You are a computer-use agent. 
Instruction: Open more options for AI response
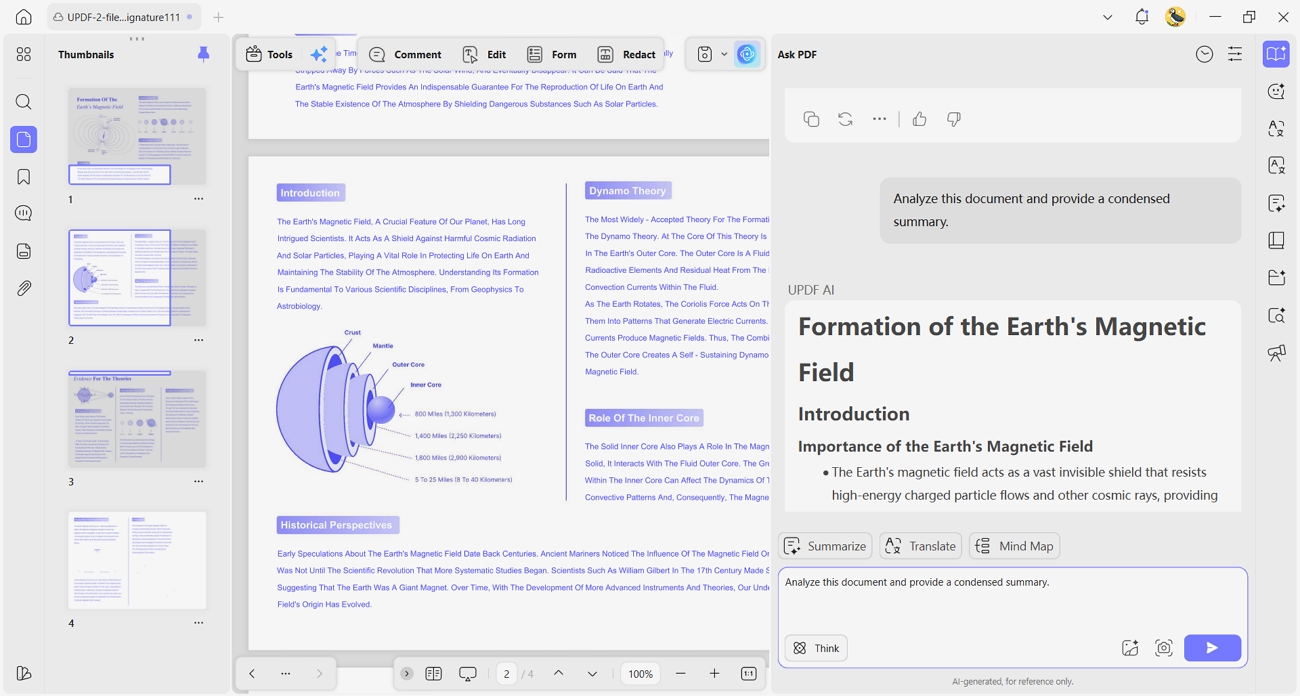[x=879, y=119]
